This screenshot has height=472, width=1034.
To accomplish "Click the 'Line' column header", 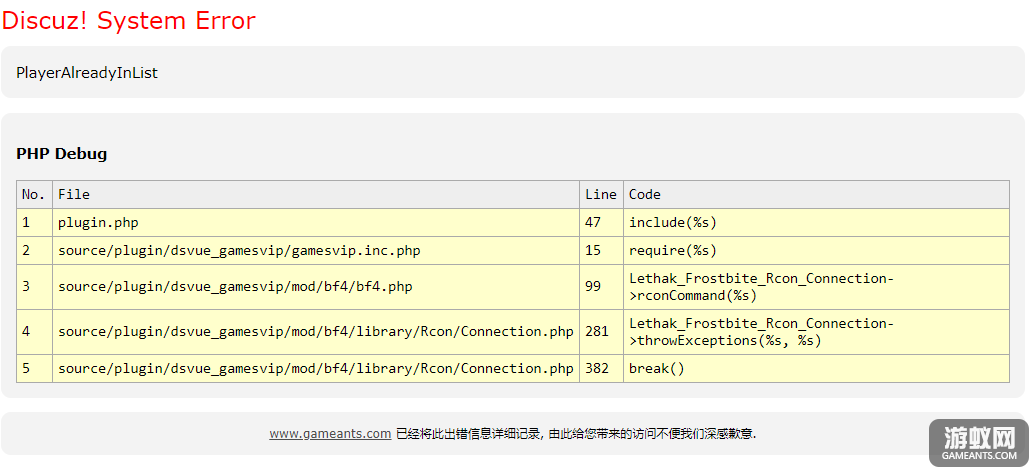I will [x=601, y=194].
